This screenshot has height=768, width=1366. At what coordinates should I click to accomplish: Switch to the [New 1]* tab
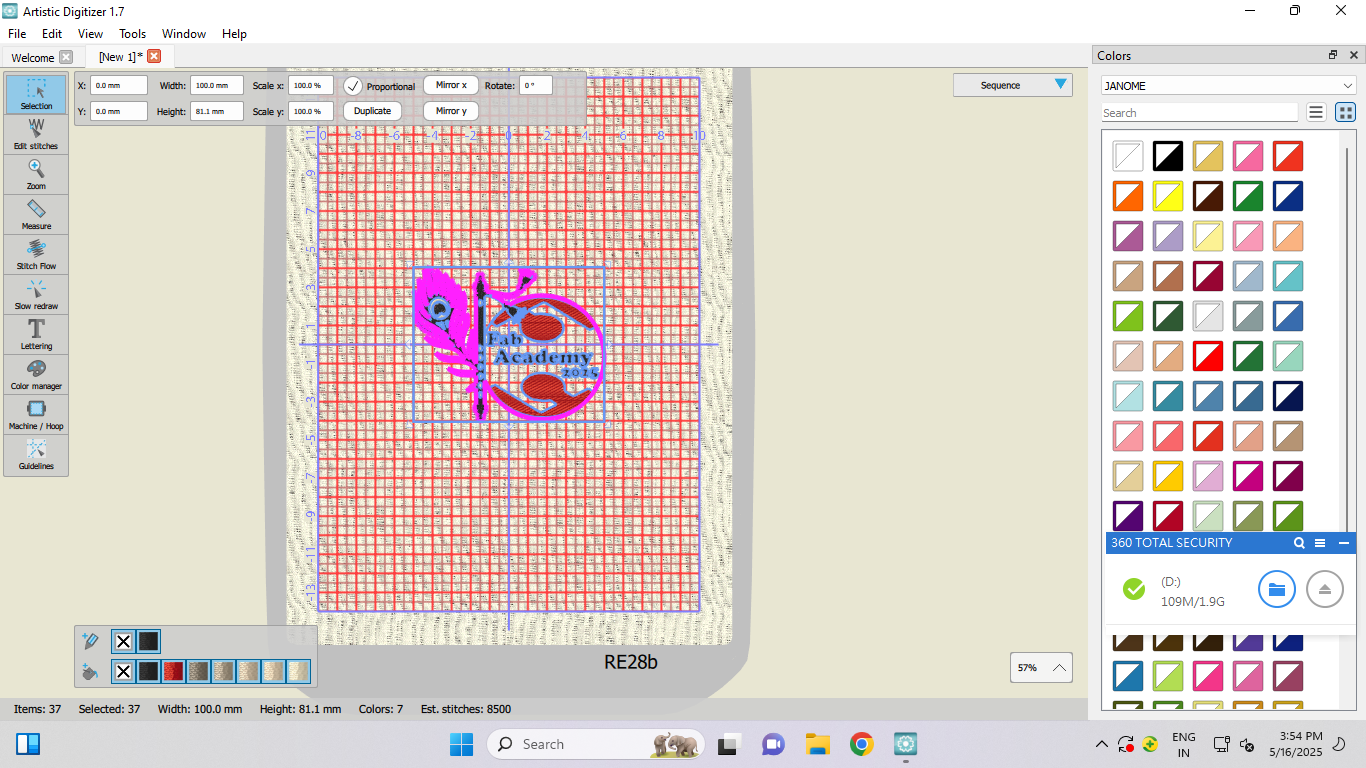point(121,57)
